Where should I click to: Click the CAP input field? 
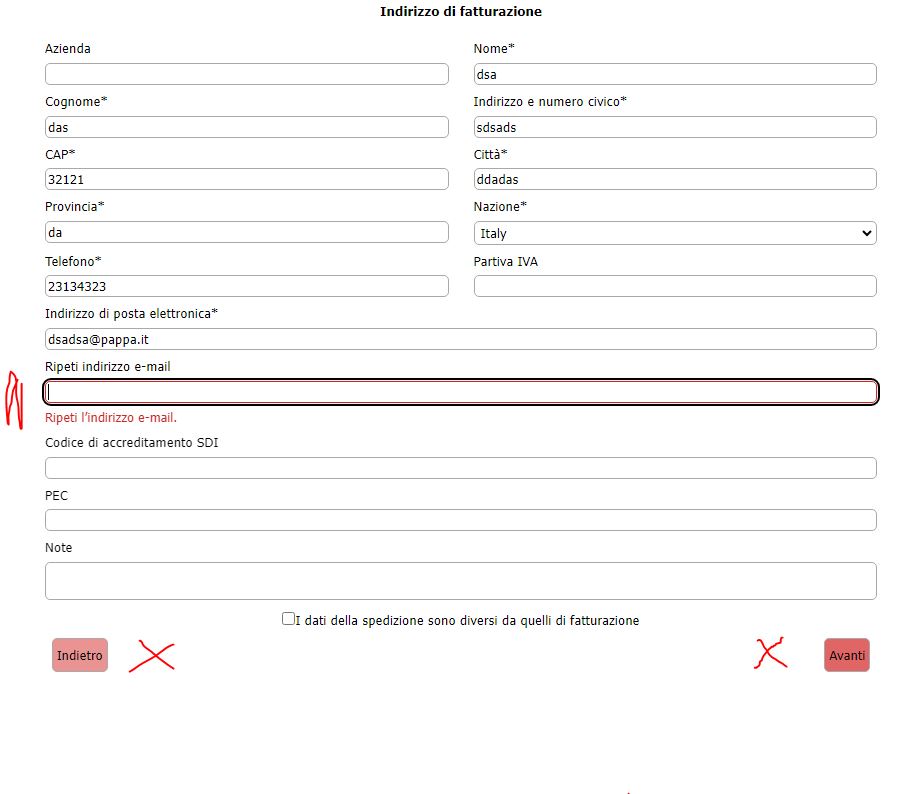(247, 179)
